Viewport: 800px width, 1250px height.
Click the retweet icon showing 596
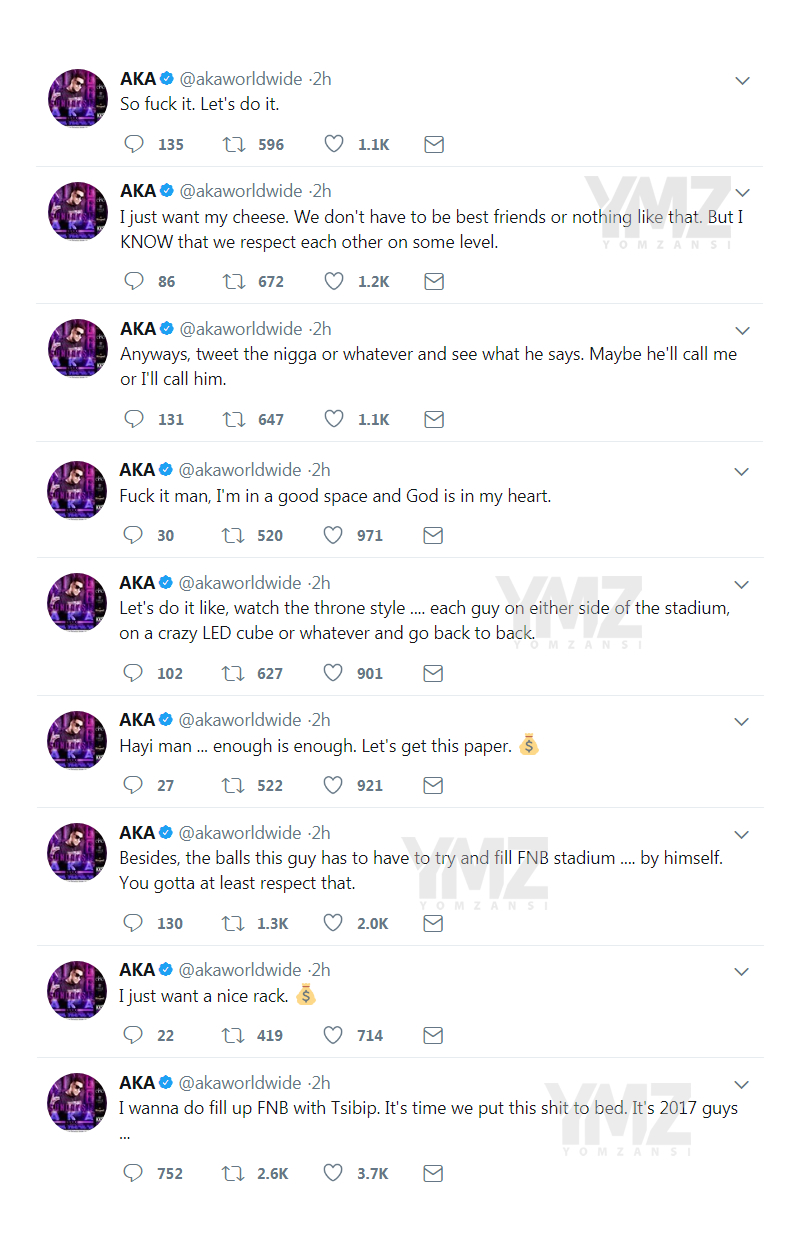pos(236,144)
